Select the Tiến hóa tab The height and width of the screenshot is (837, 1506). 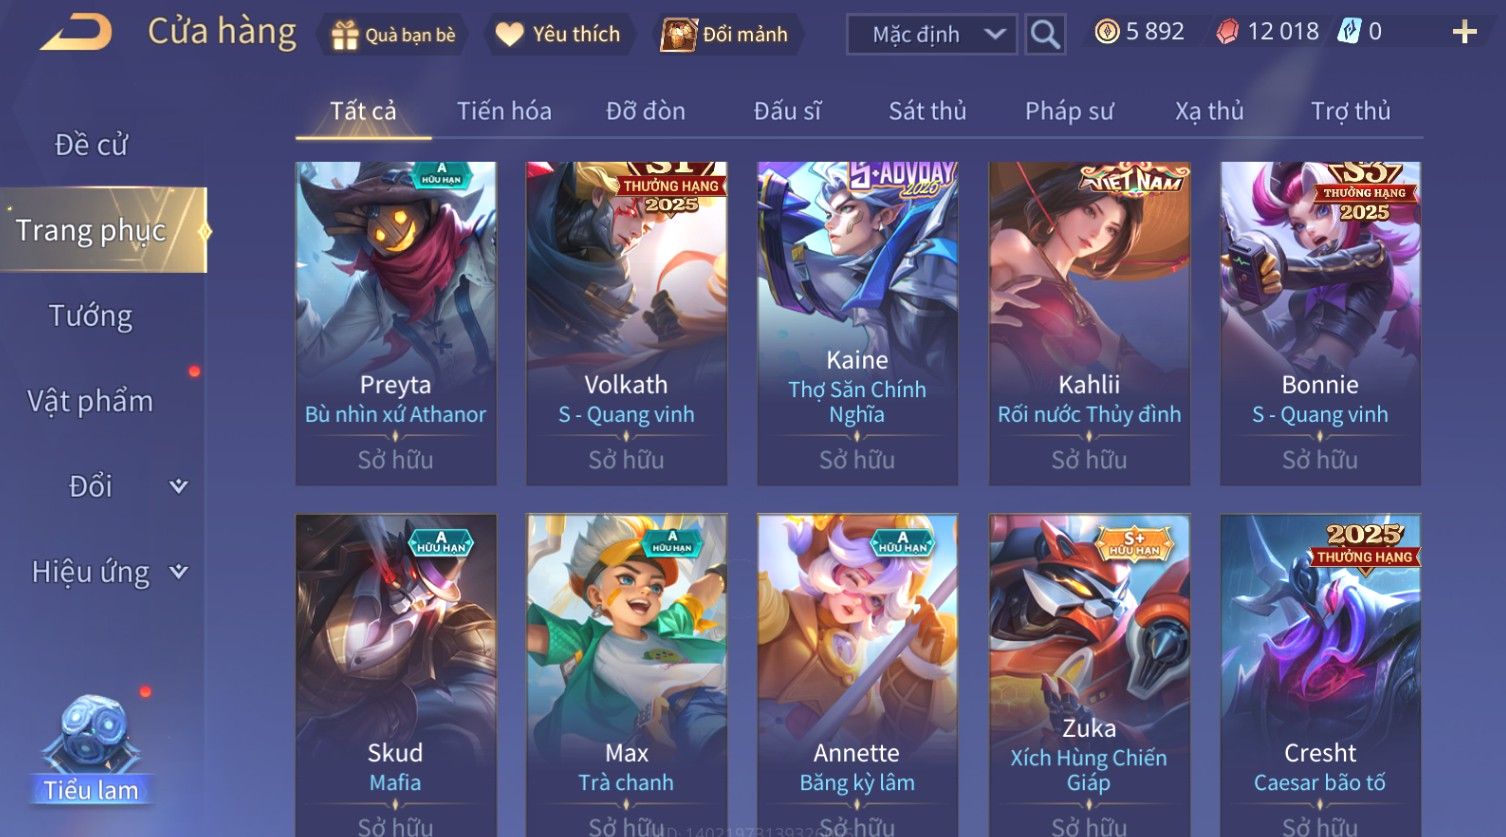click(504, 111)
